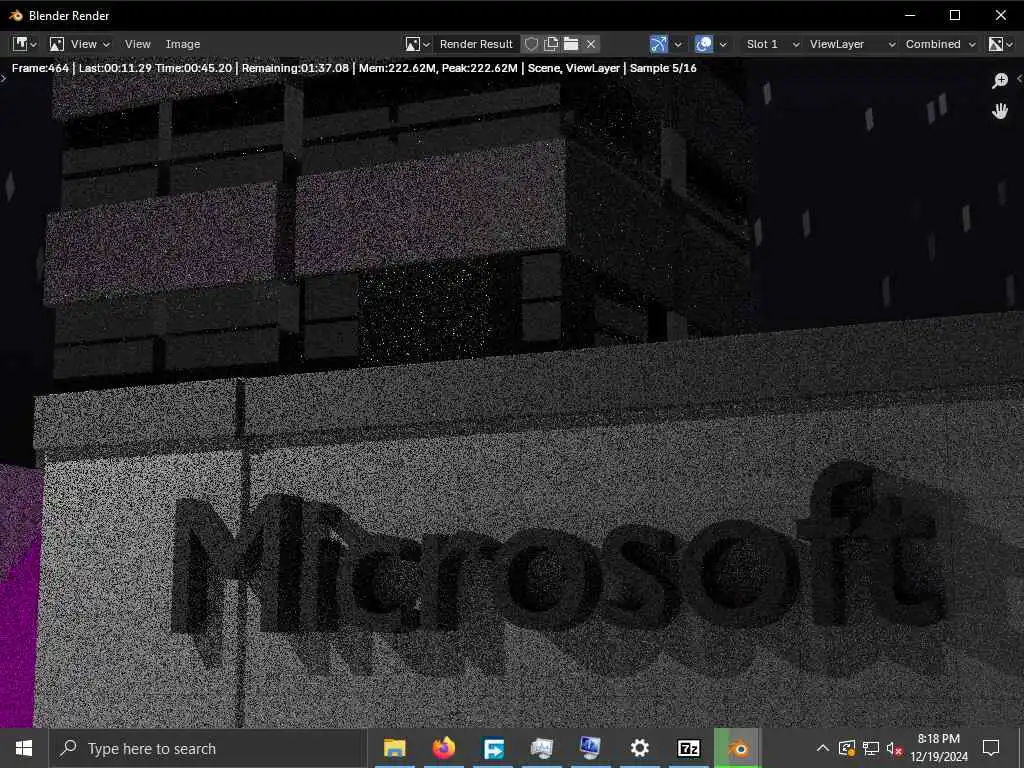1024x768 pixels.
Task: Browse linked images with image icon dropdown
Action: pos(417,44)
